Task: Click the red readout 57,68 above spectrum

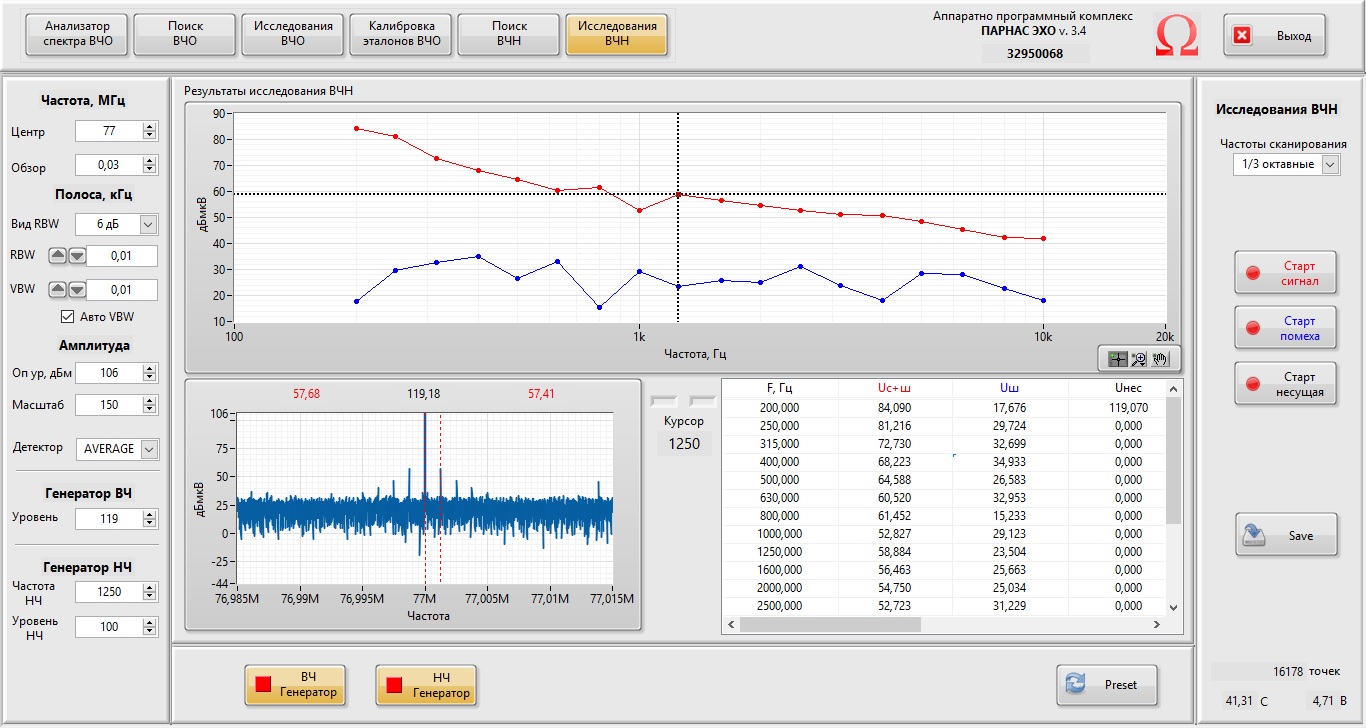Action: point(307,394)
